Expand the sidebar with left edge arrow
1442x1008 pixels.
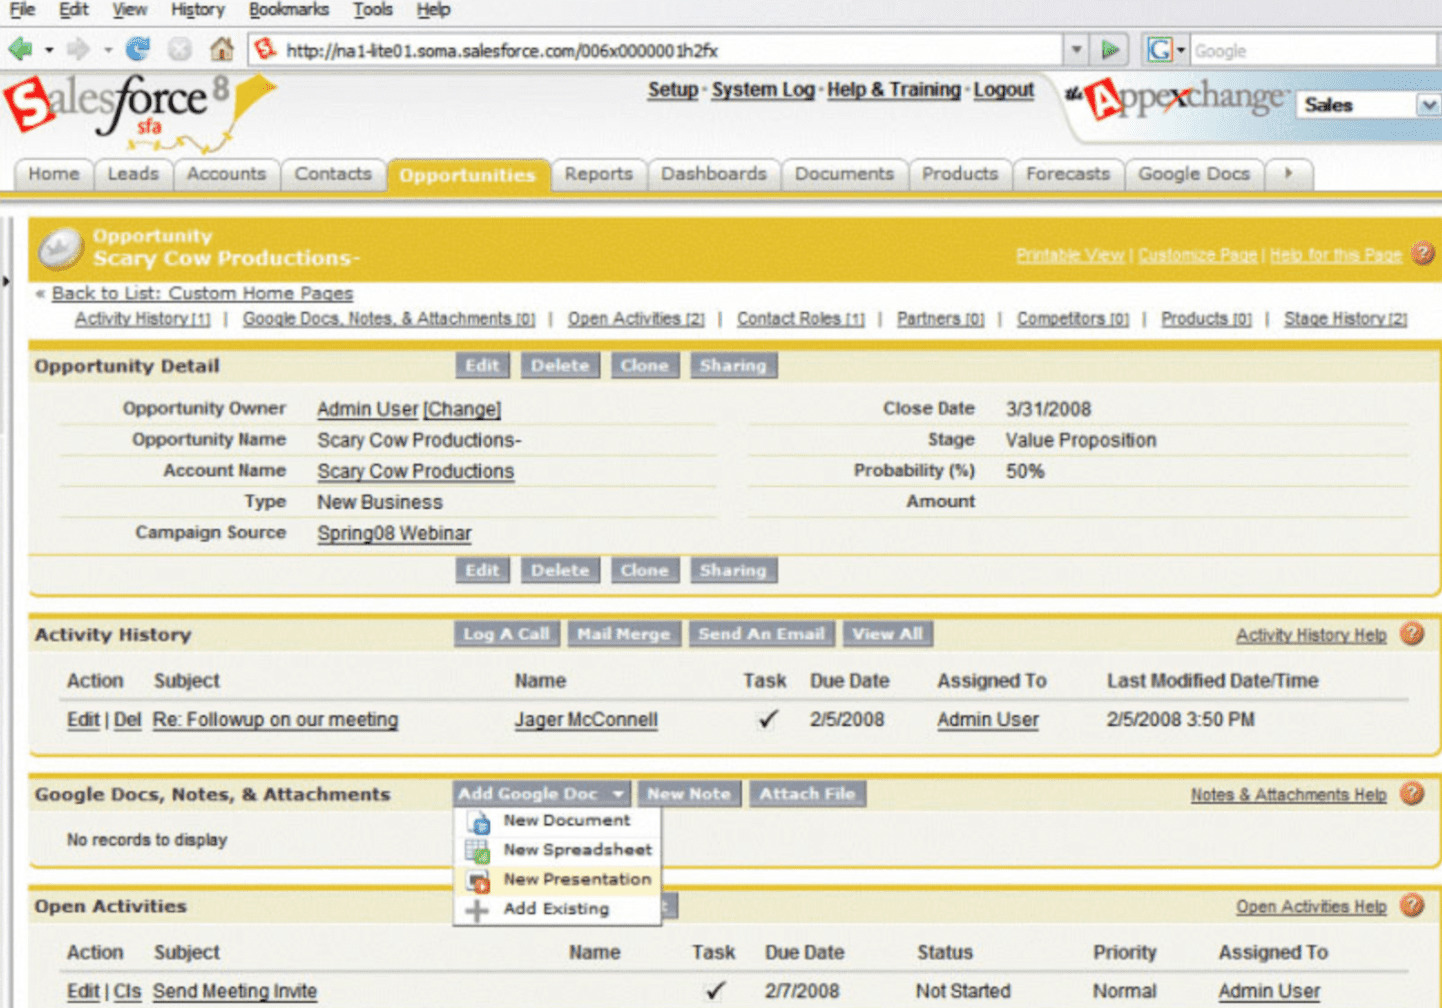click(5, 282)
